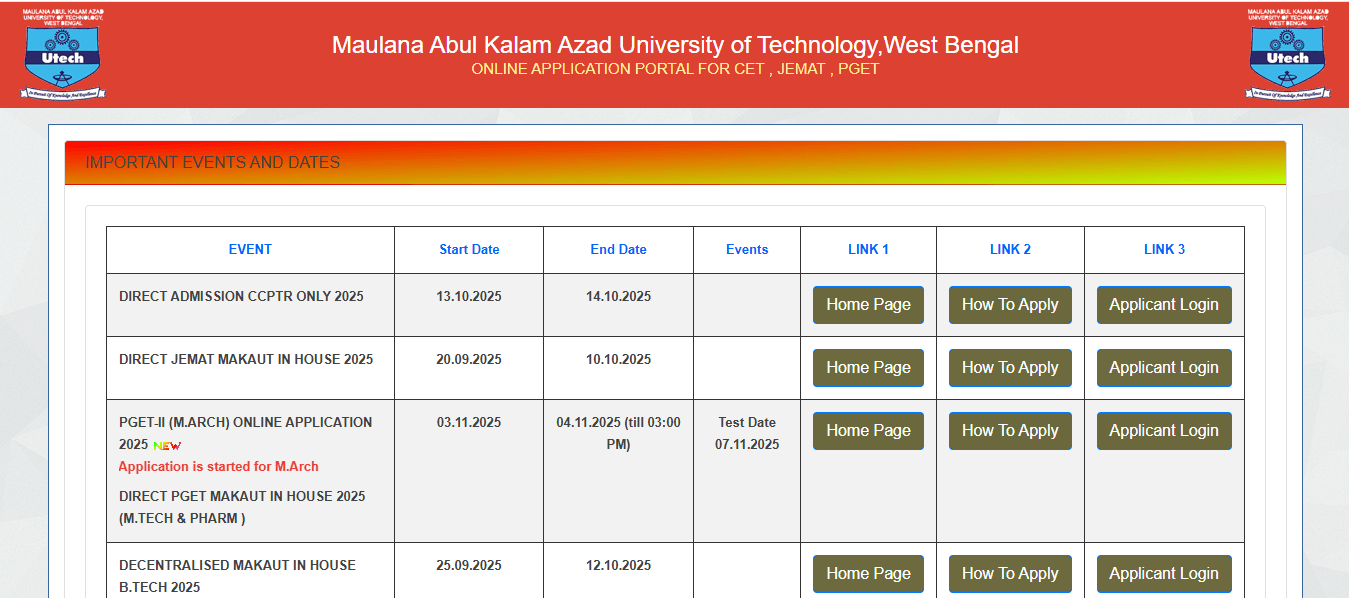Screen dimensions: 1349x598
Task: Open How To Apply for PGET-II application
Action: (x=1009, y=430)
